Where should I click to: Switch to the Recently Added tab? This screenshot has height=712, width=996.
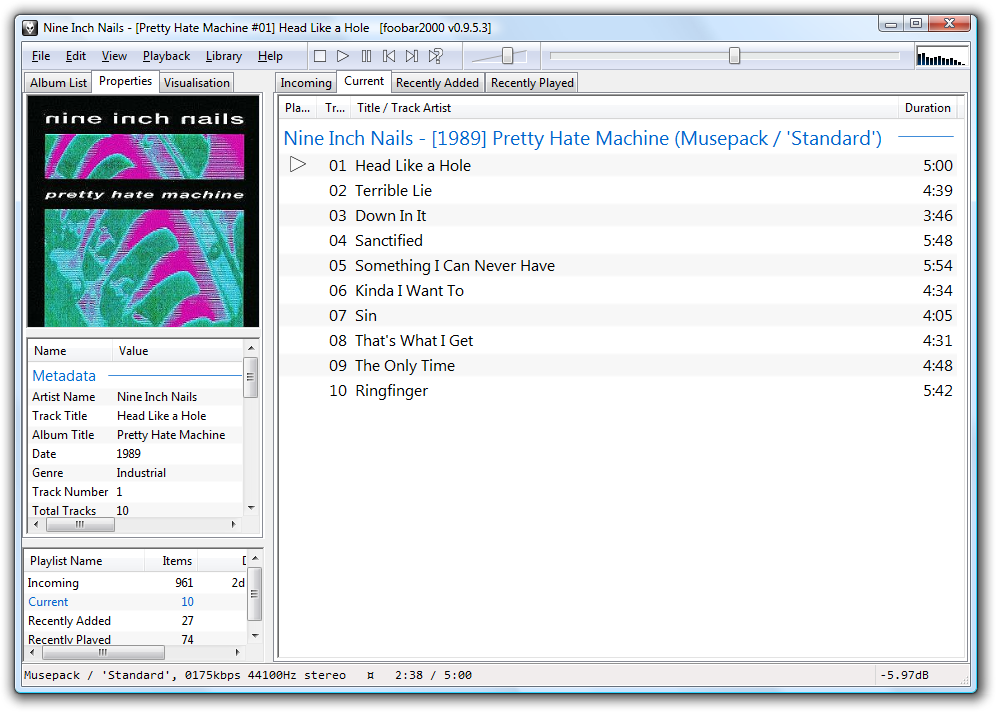coord(437,83)
